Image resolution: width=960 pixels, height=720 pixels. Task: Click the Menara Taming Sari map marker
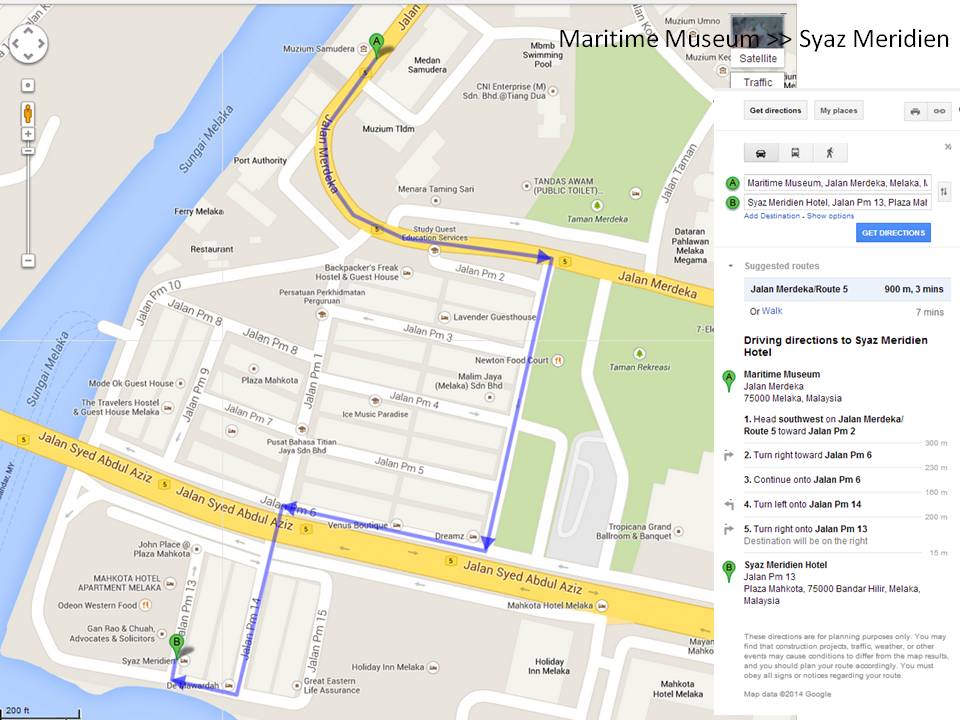point(435,201)
